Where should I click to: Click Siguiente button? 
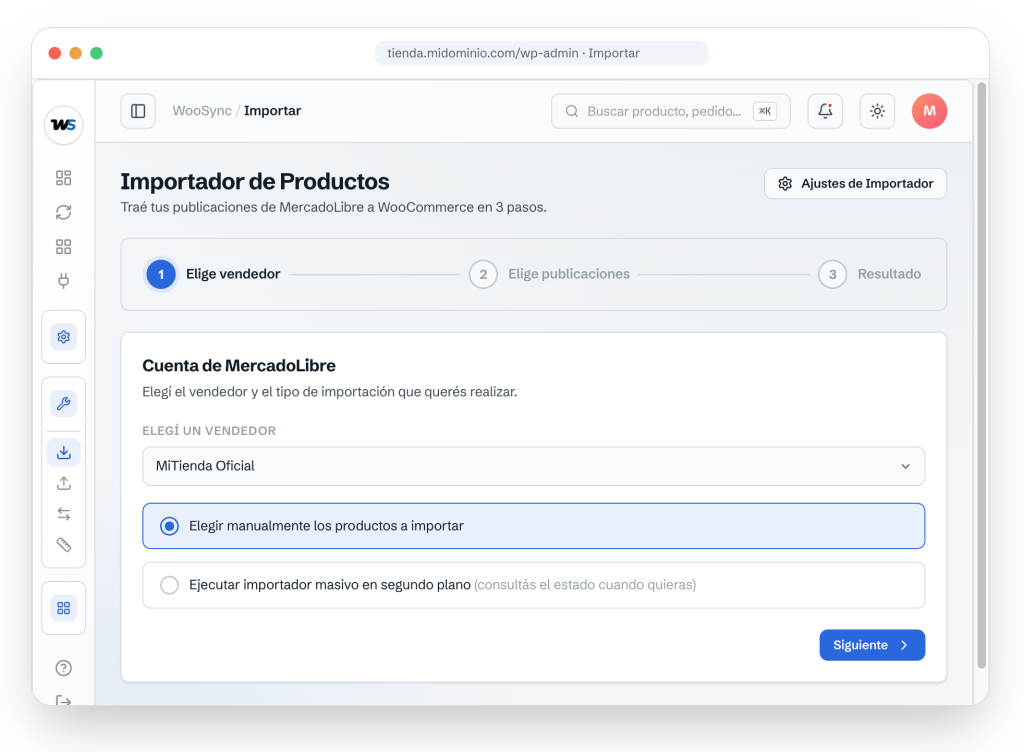click(872, 645)
